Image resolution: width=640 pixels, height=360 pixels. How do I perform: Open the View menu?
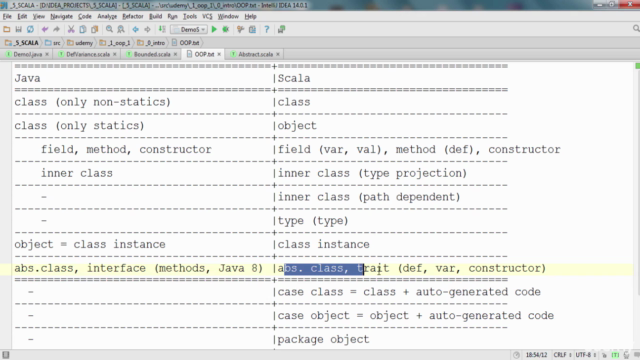tap(39, 16)
